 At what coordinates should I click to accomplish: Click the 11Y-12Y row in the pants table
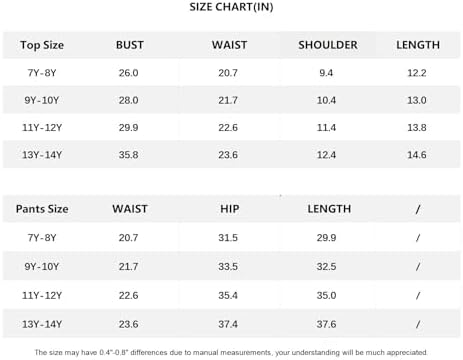click(x=231, y=295)
